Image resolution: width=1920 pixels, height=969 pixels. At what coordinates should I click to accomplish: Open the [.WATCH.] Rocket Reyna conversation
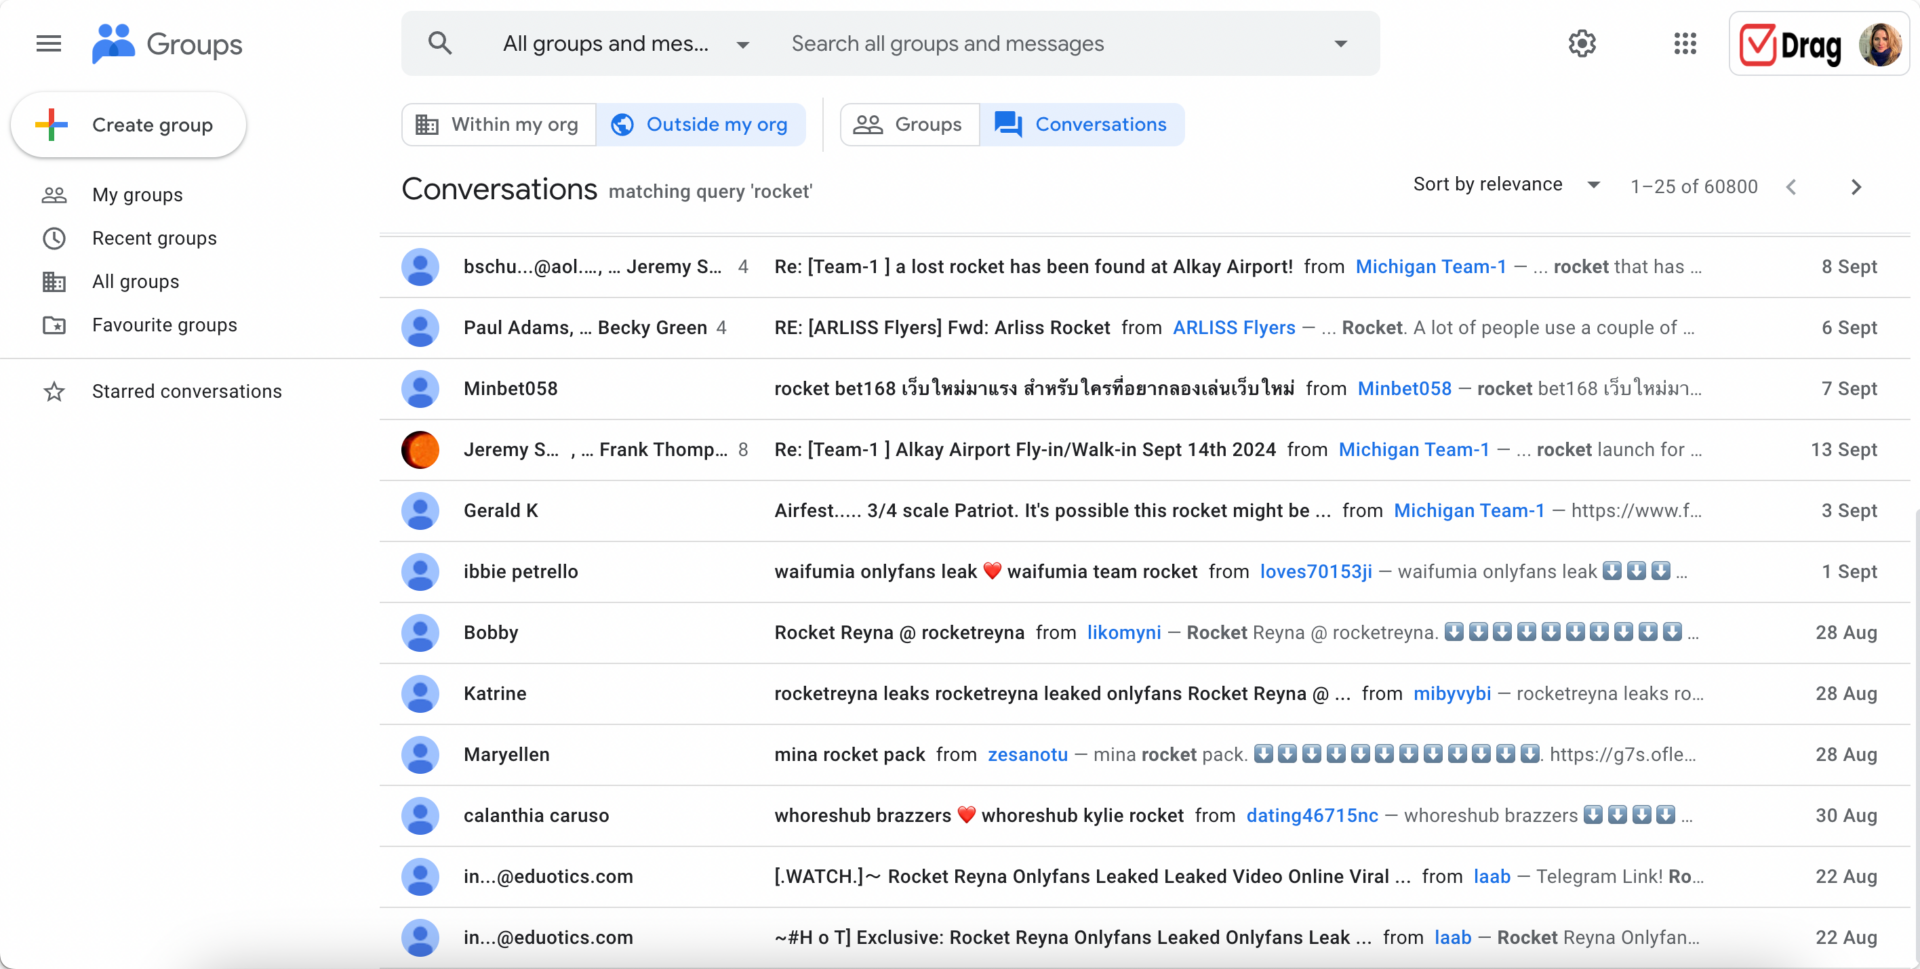(1092, 877)
